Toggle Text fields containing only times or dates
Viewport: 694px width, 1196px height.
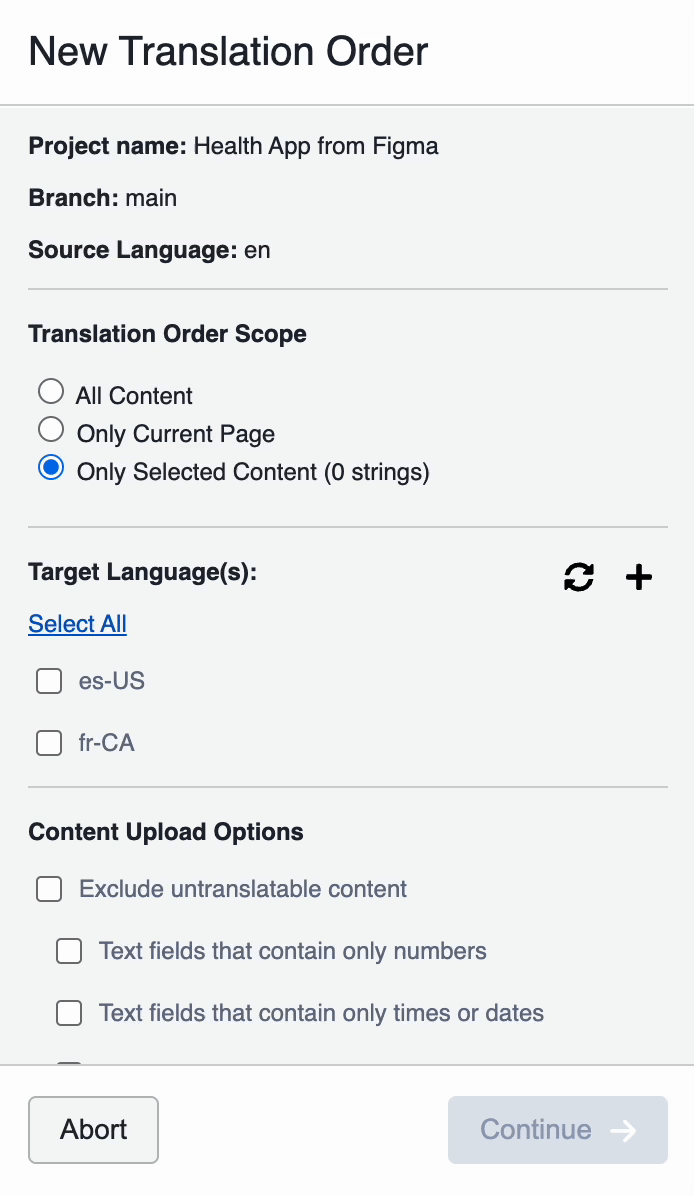pos(69,1012)
